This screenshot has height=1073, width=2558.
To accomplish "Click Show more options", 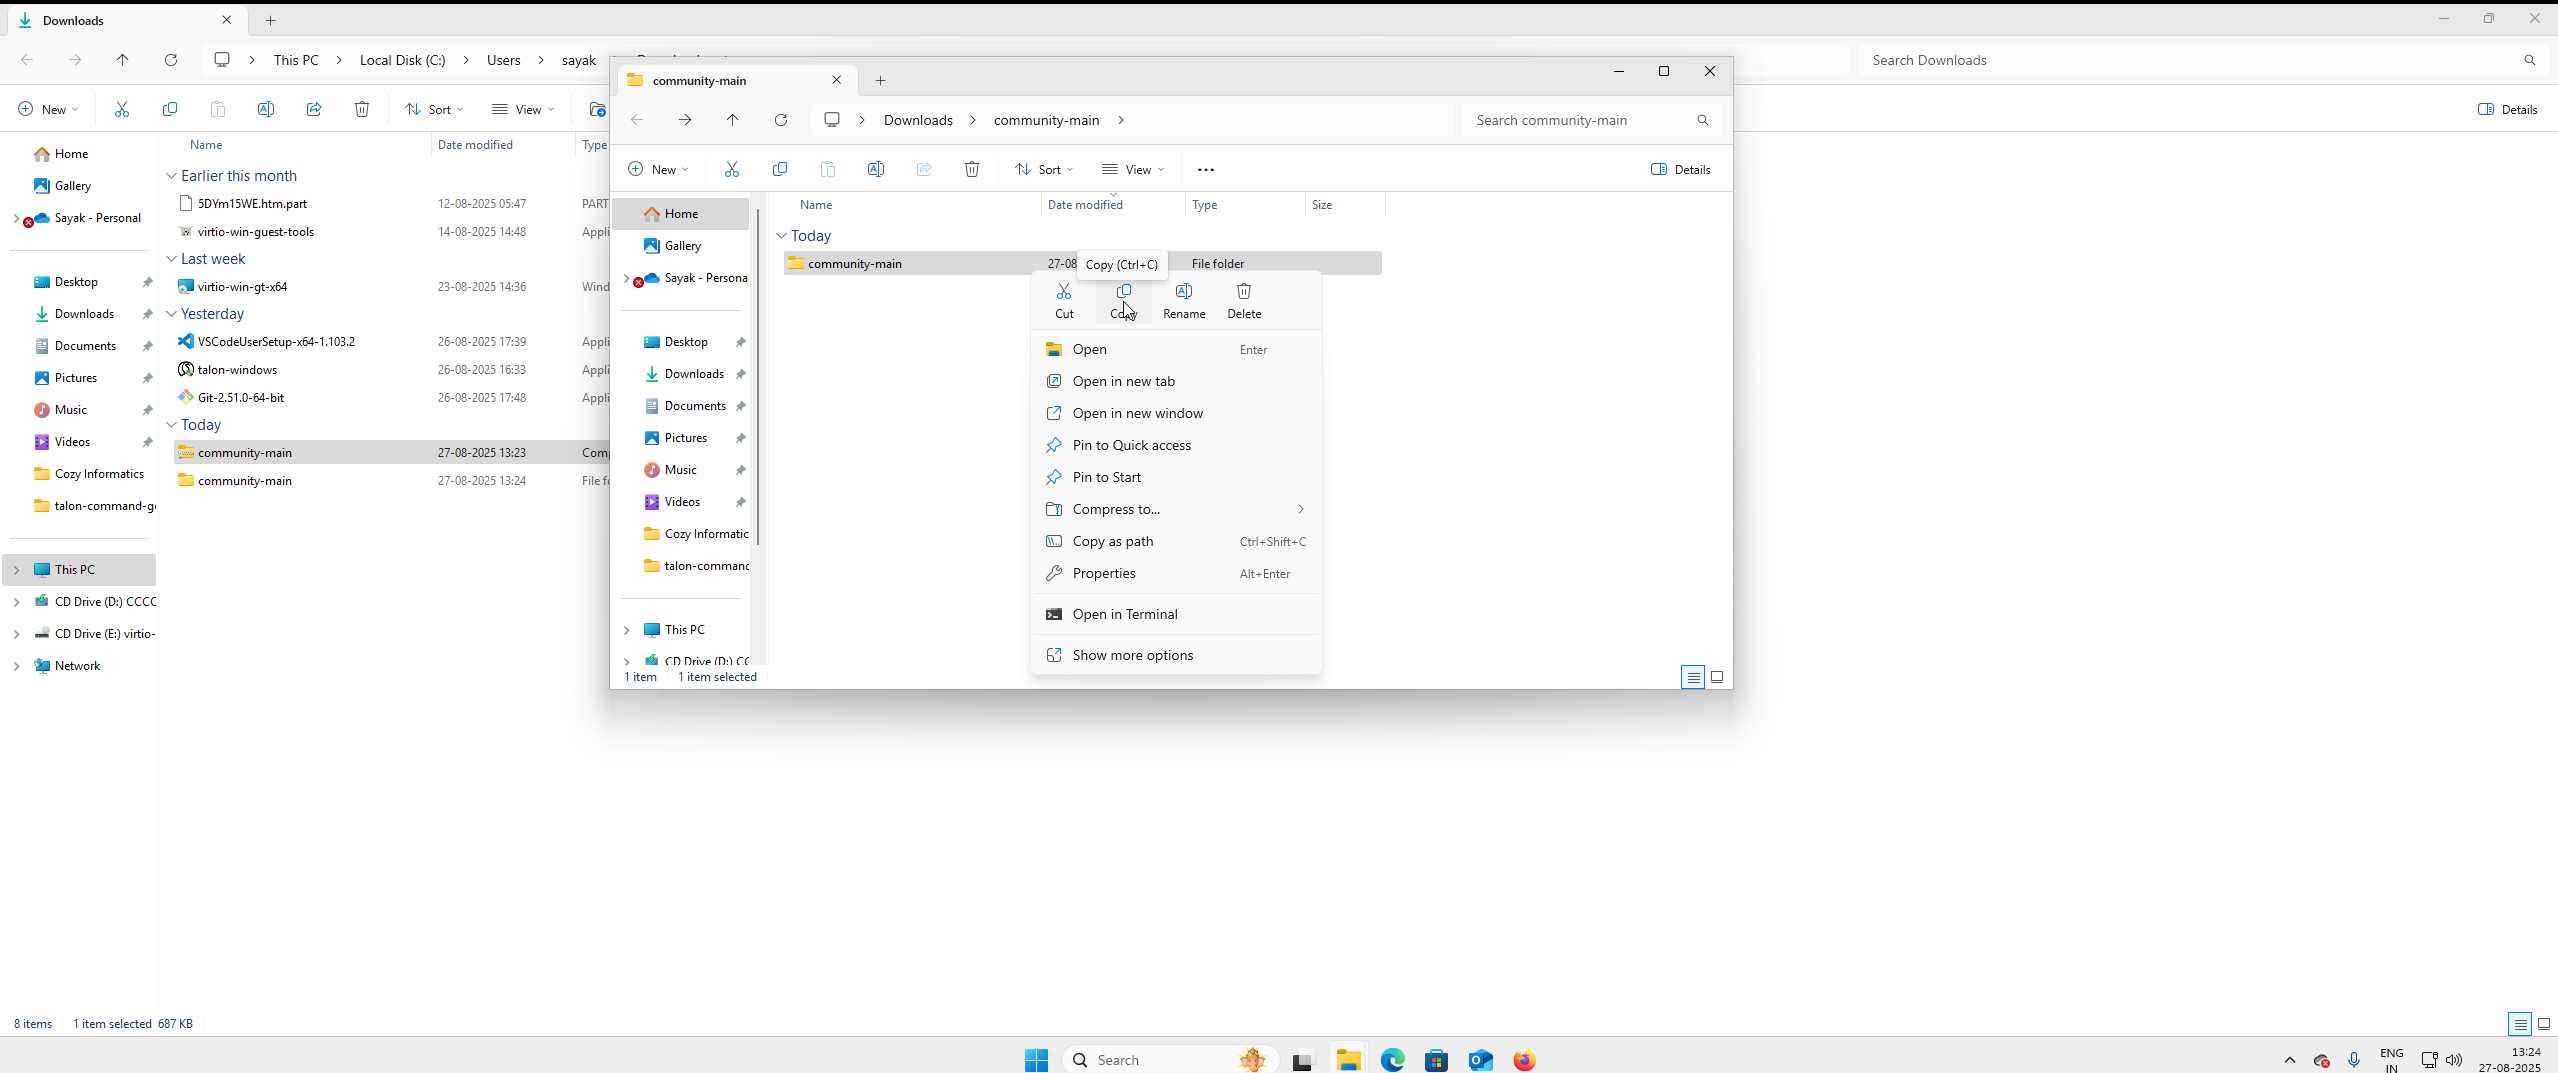I will click(1176, 655).
